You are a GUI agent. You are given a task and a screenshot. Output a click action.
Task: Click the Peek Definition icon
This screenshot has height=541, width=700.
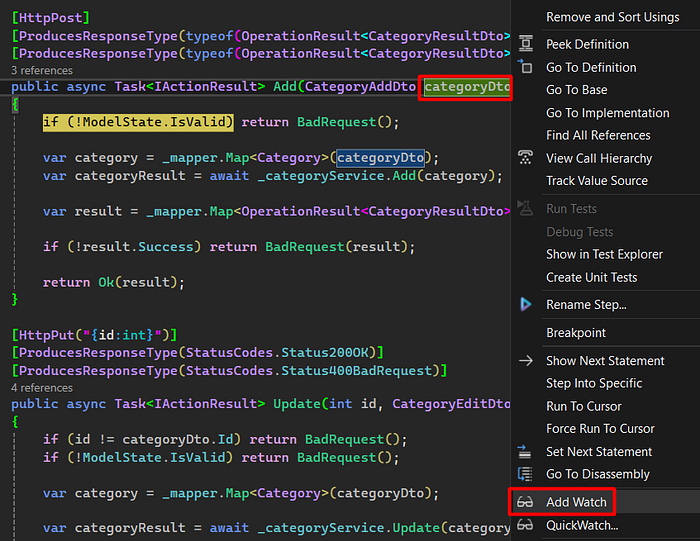click(525, 44)
